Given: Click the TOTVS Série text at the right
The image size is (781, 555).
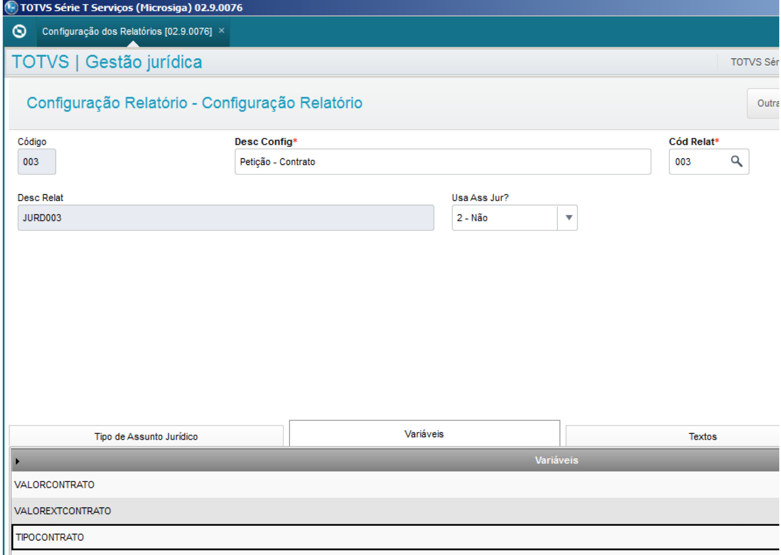Looking at the screenshot, I should 754,62.
